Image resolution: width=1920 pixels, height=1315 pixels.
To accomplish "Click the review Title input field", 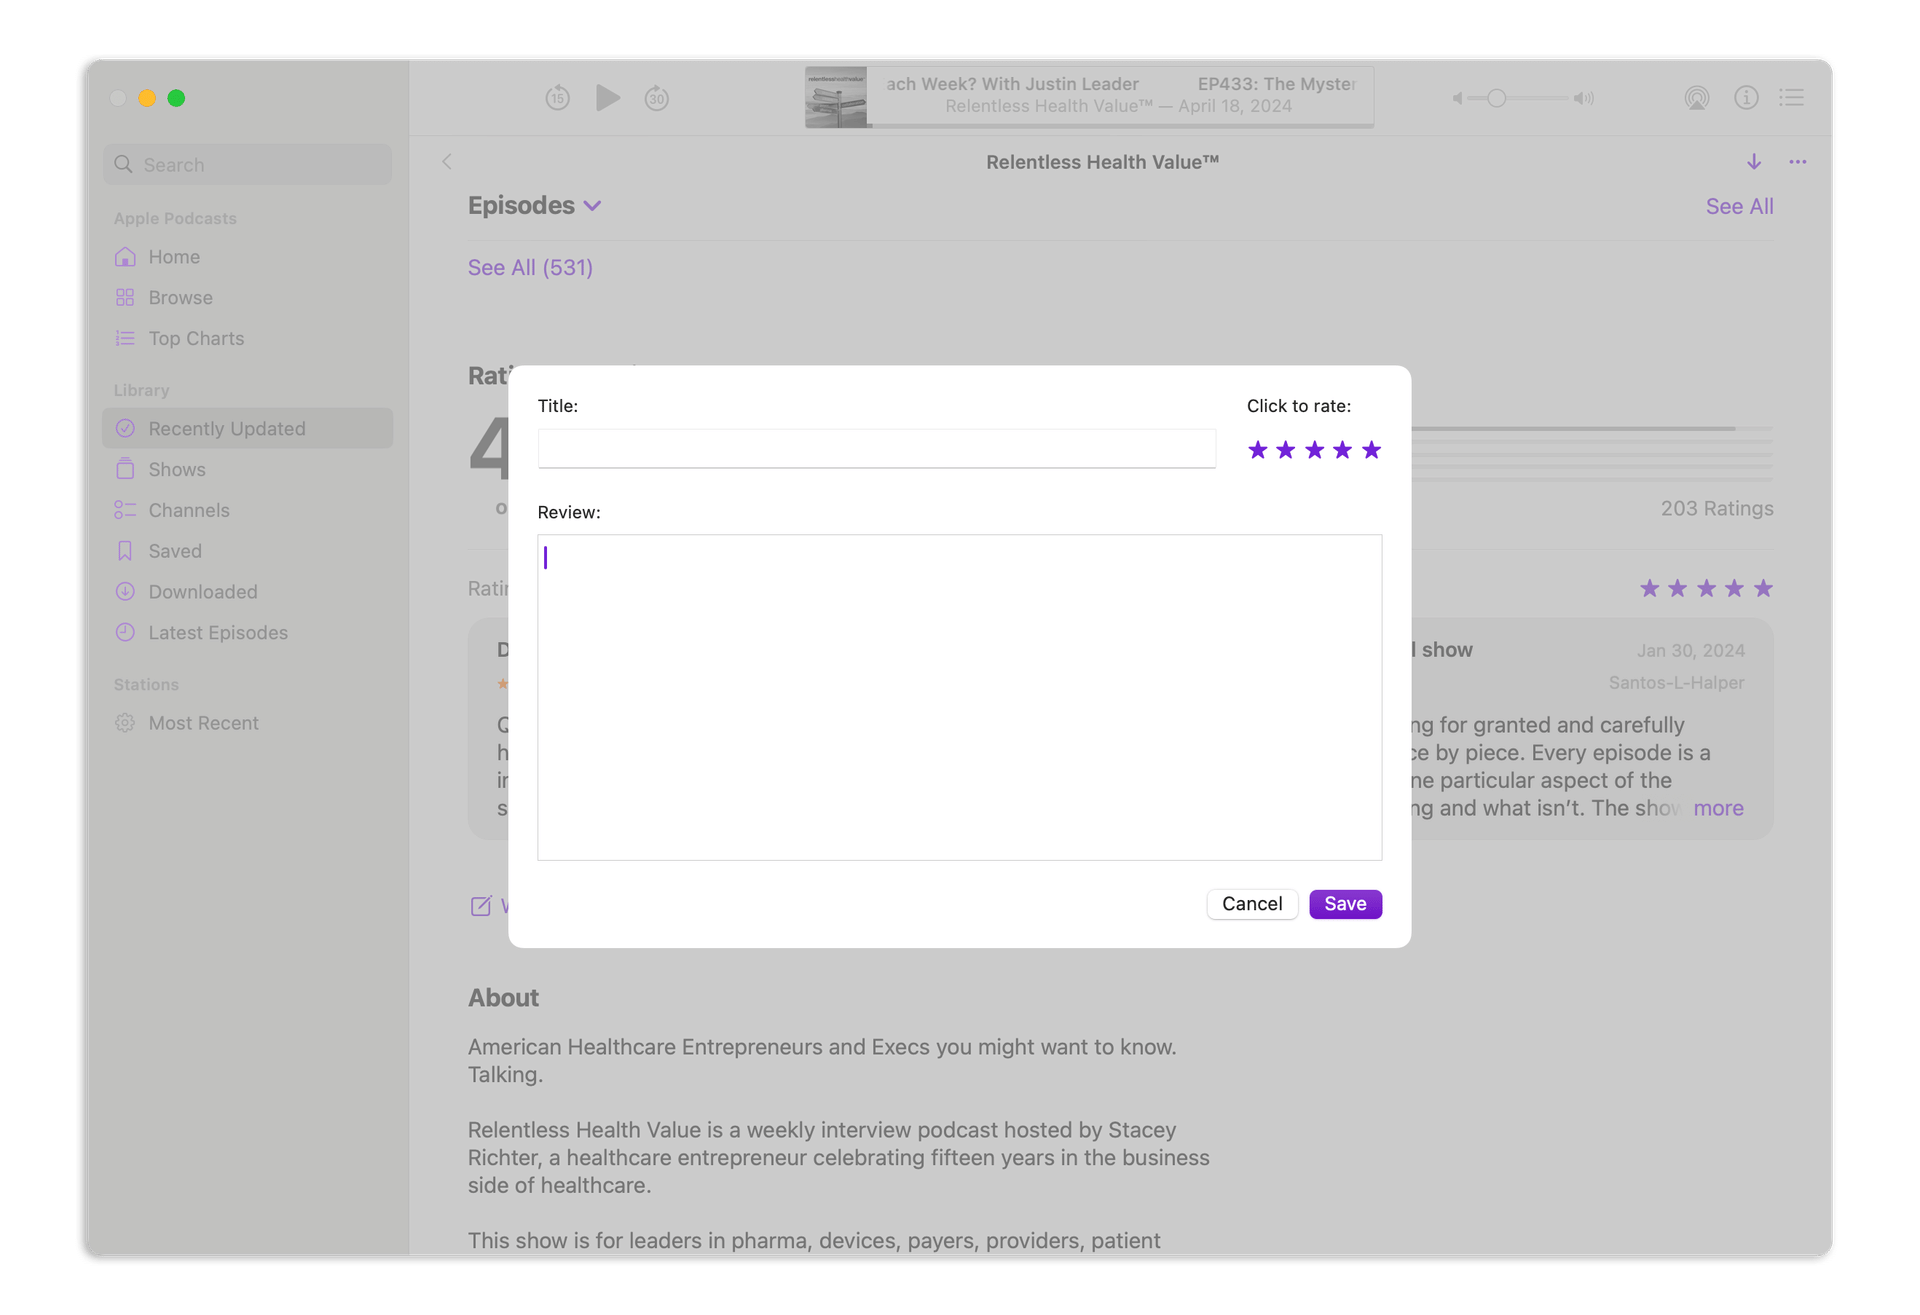I will 876,449.
